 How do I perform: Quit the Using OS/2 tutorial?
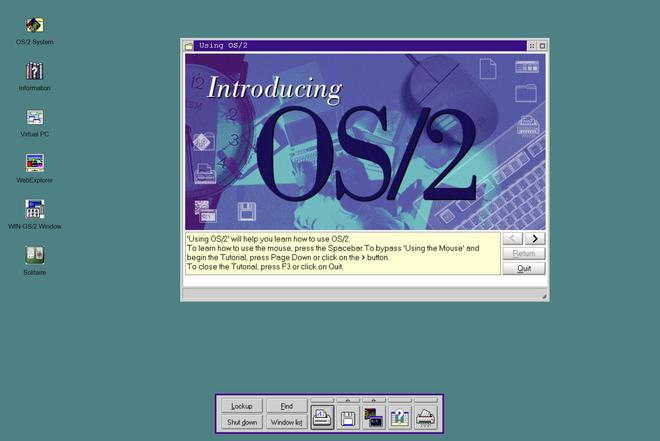pos(524,268)
